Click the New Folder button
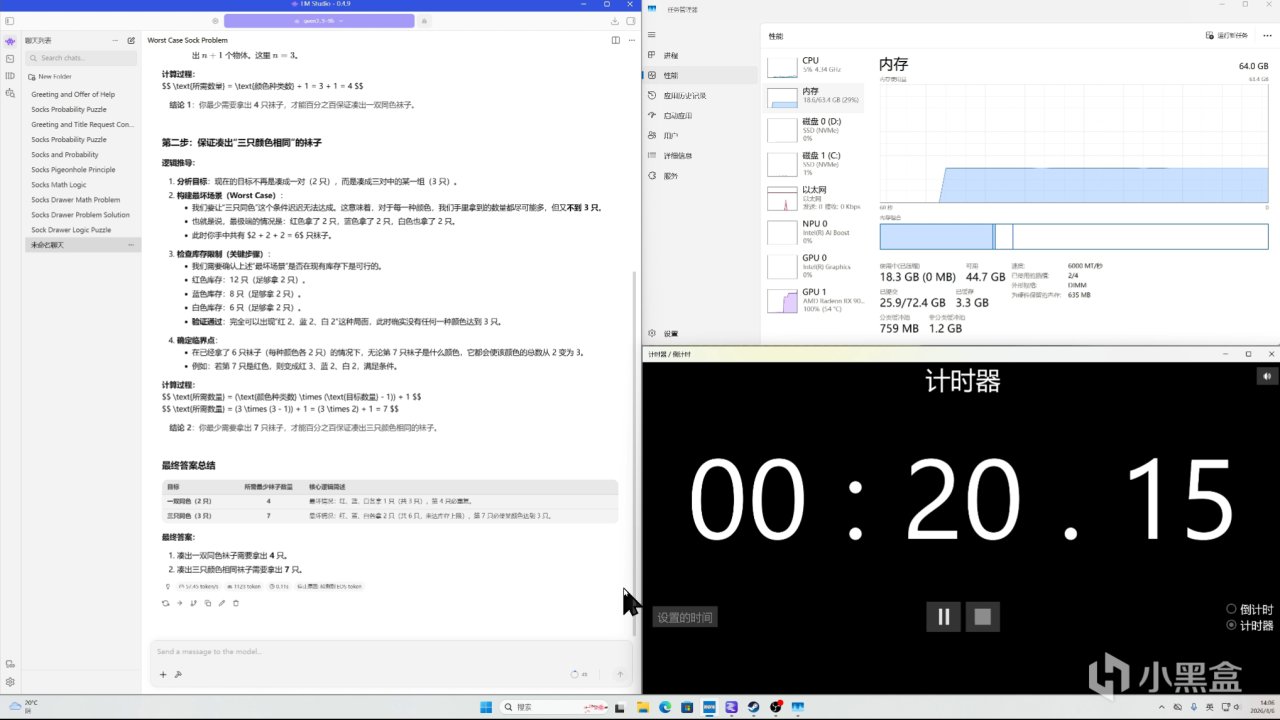This screenshot has height=720, width=1280. tap(50, 76)
